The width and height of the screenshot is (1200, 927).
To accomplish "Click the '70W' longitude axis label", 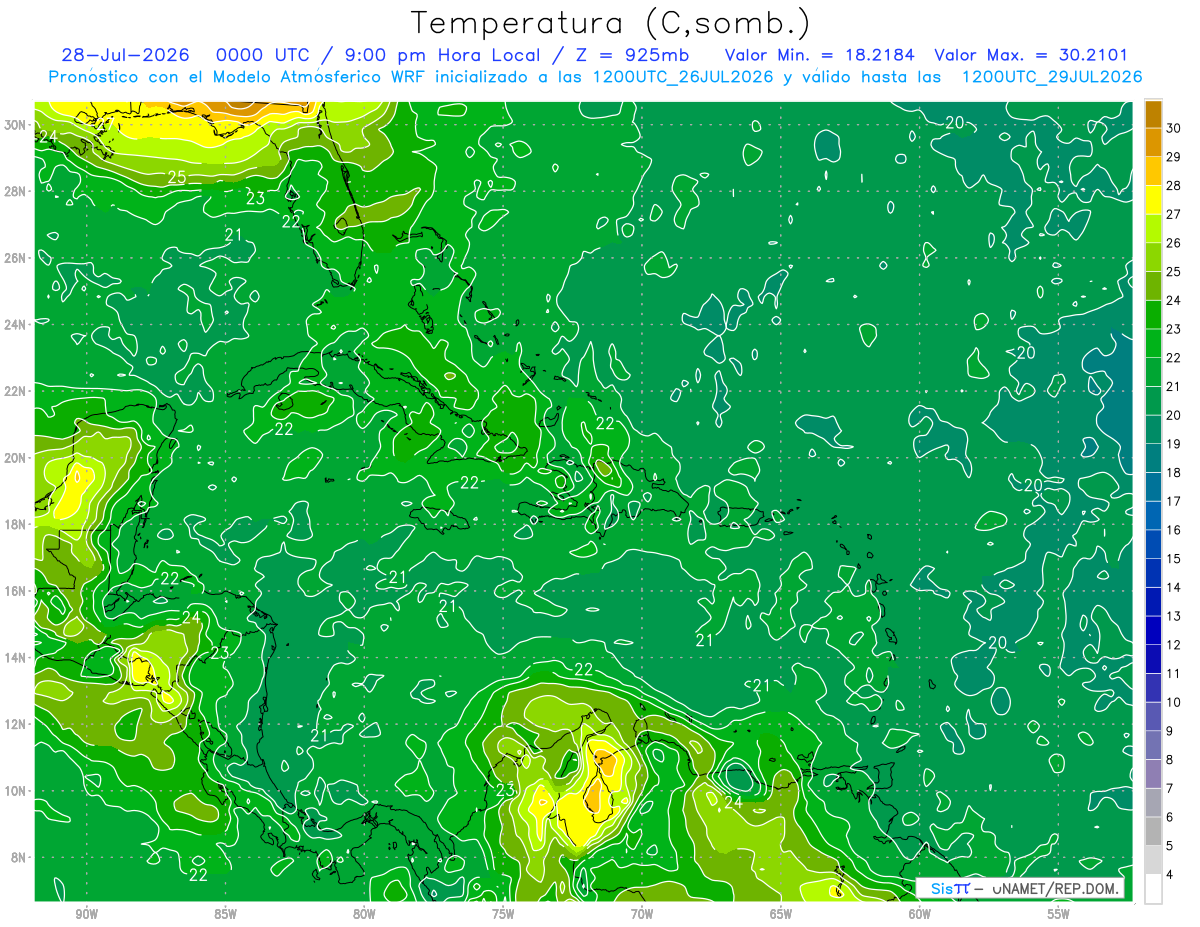I will (x=642, y=914).
